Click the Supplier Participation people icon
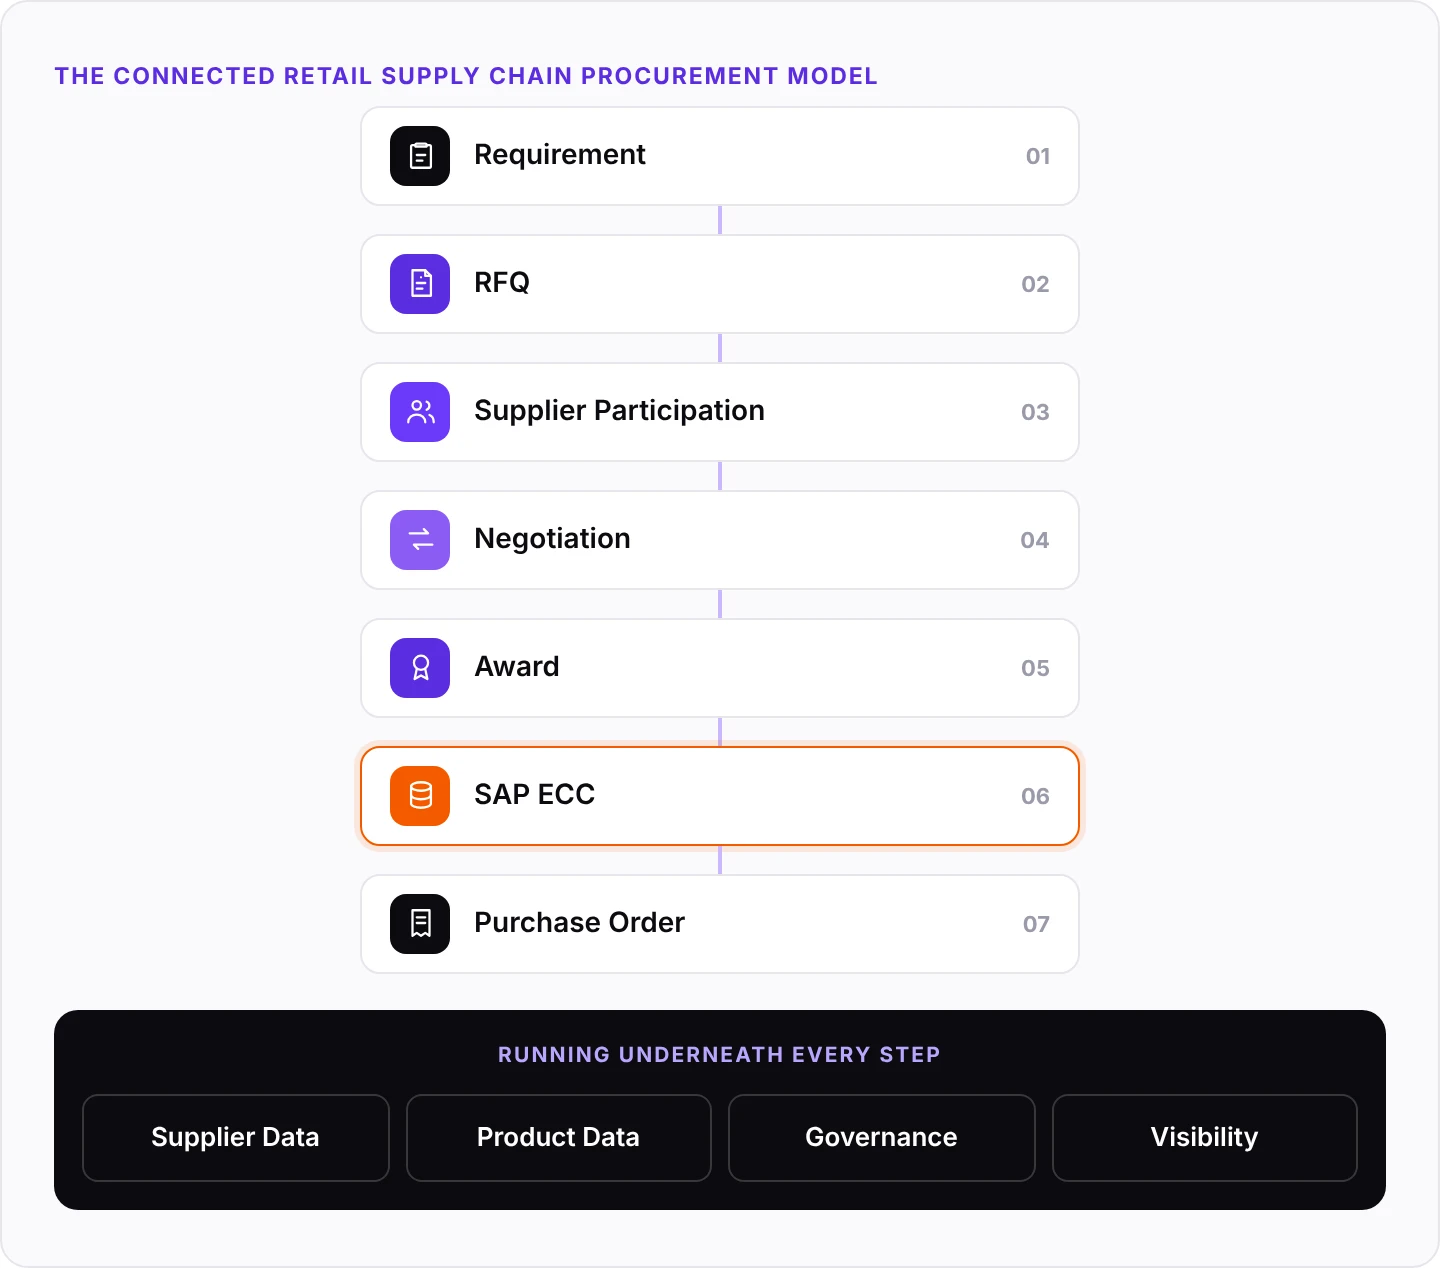 point(420,412)
